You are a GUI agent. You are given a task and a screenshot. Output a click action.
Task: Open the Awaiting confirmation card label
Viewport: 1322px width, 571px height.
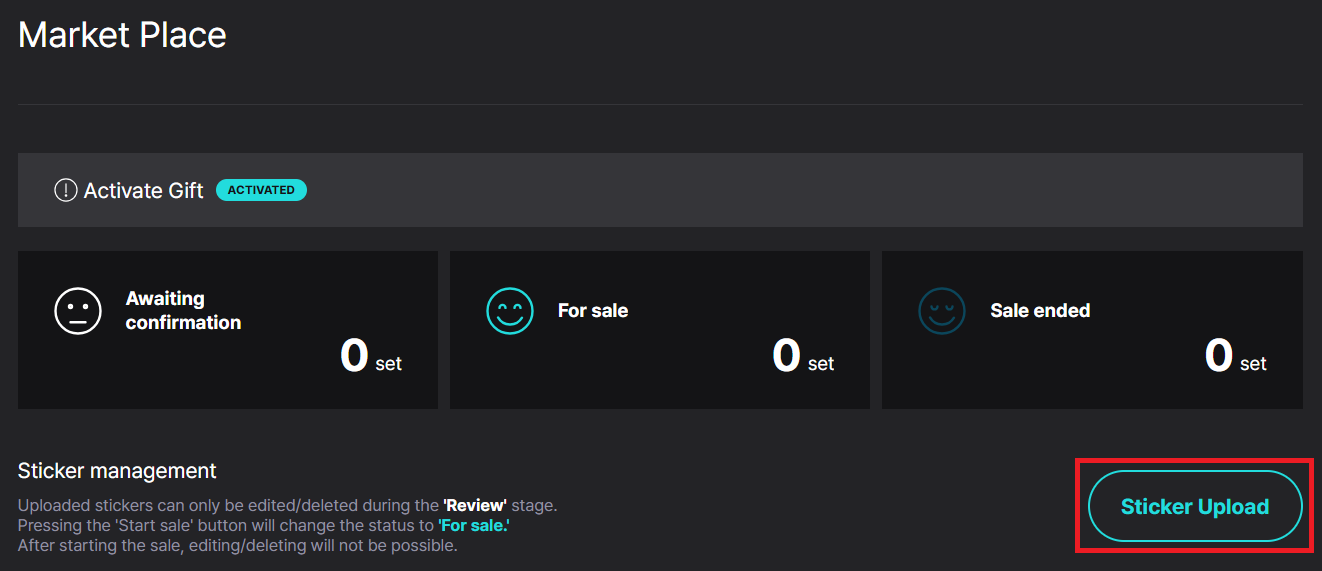pos(183,310)
